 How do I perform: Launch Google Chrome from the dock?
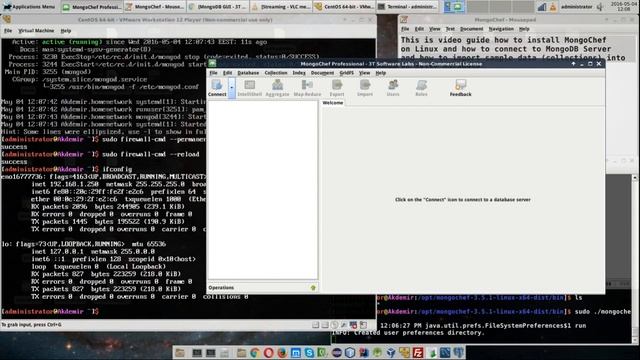(255, 352)
